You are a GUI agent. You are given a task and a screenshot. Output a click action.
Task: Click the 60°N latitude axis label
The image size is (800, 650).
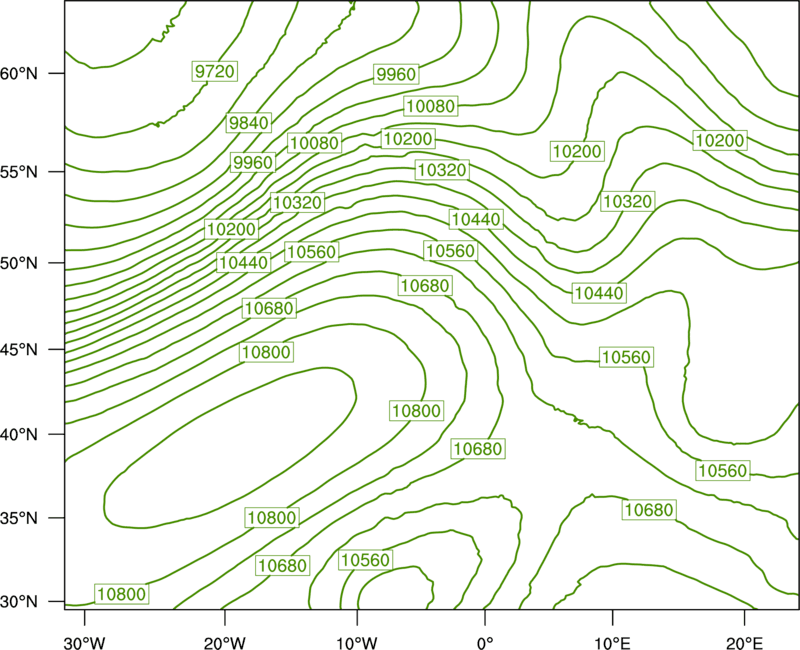click(x=19, y=74)
